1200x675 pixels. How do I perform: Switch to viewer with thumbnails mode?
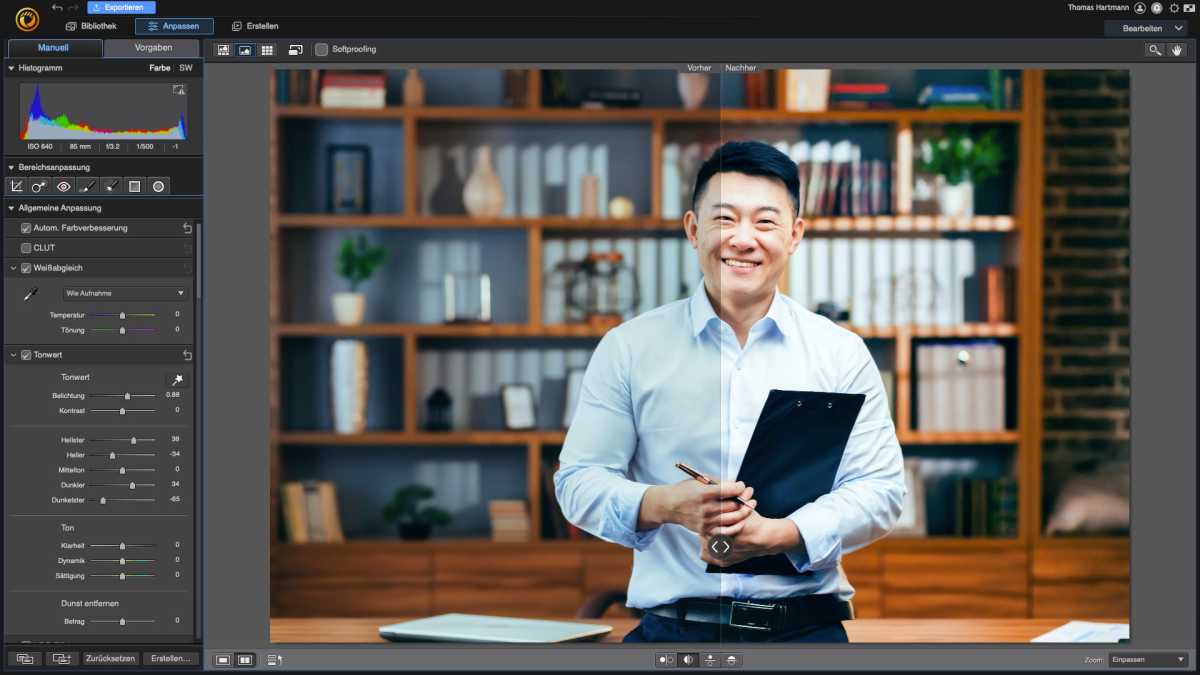coord(223,49)
